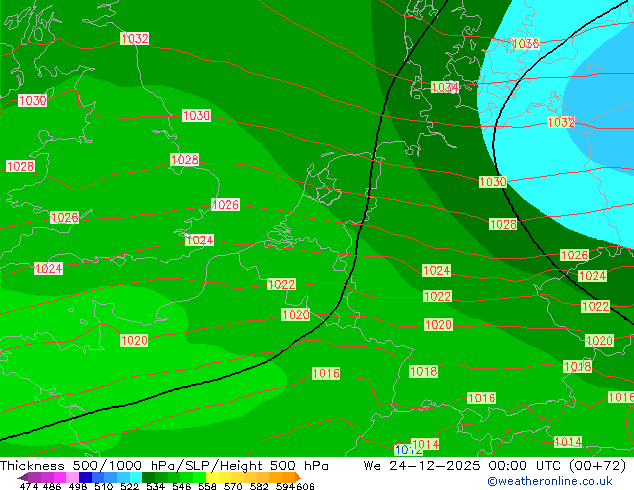Click the legend value 522

(129, 486)
